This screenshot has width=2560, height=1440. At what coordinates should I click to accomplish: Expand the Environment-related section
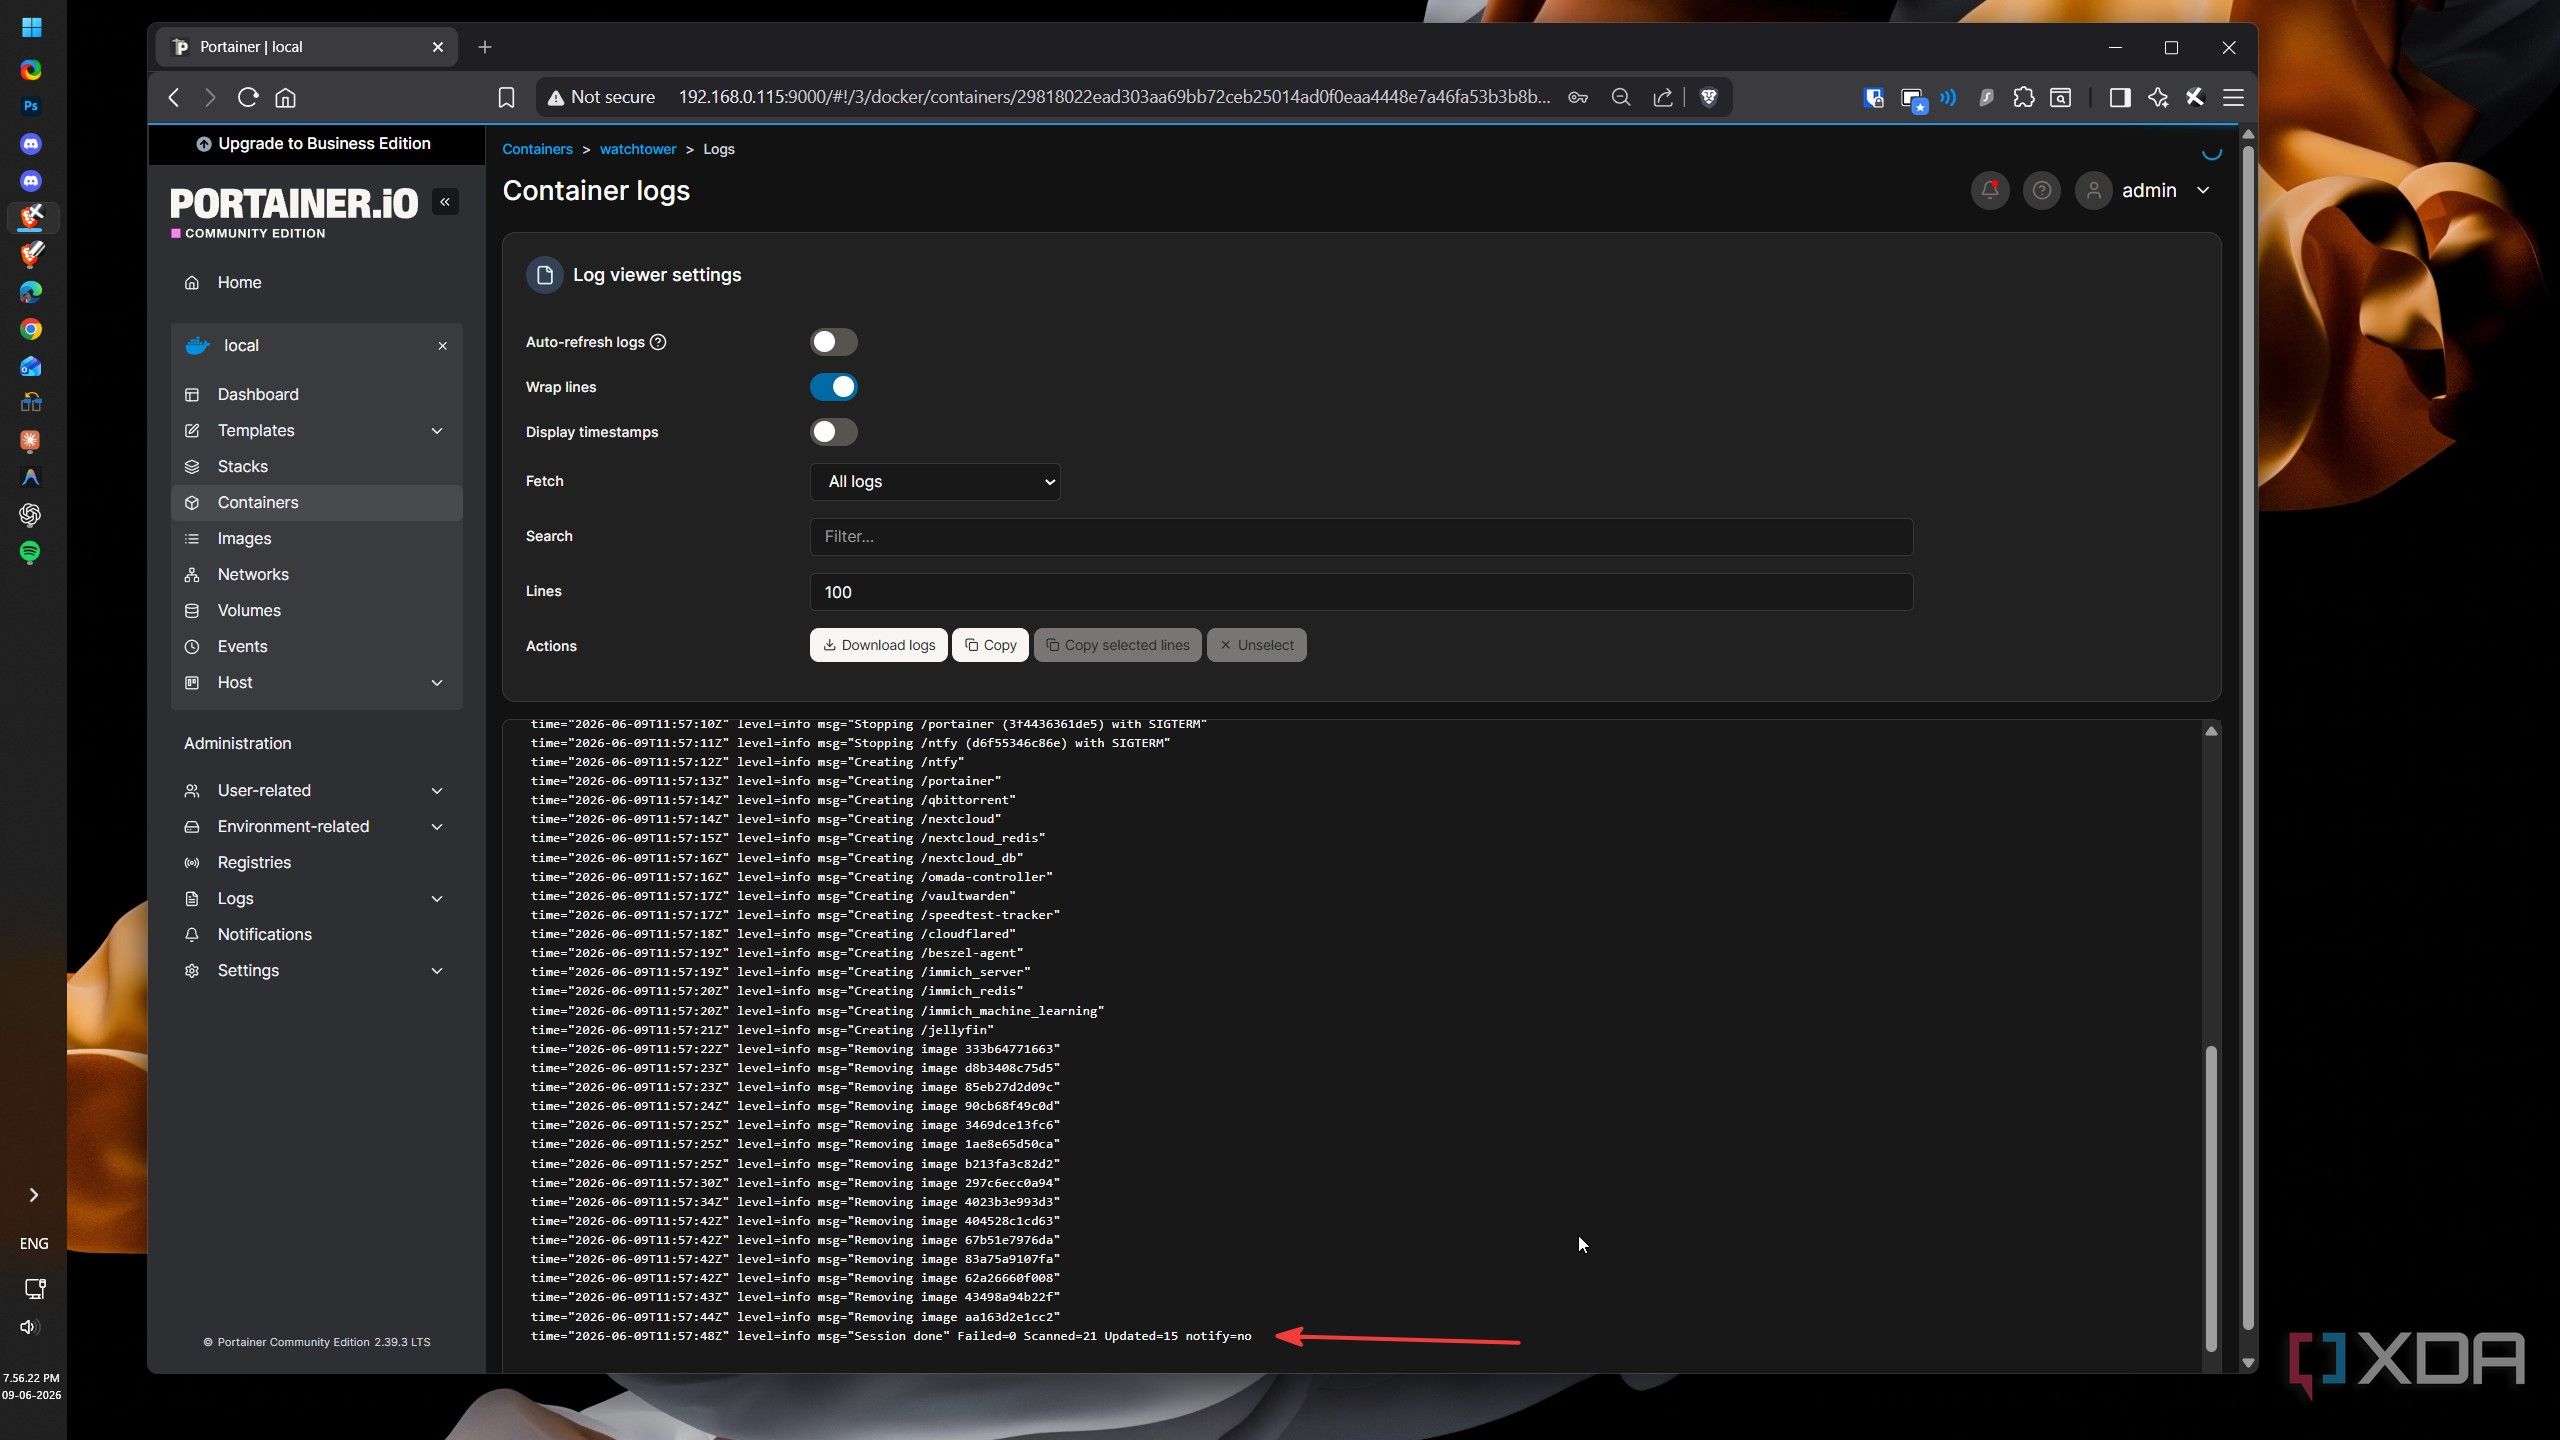pyautogui.click(x=437, y=827)
